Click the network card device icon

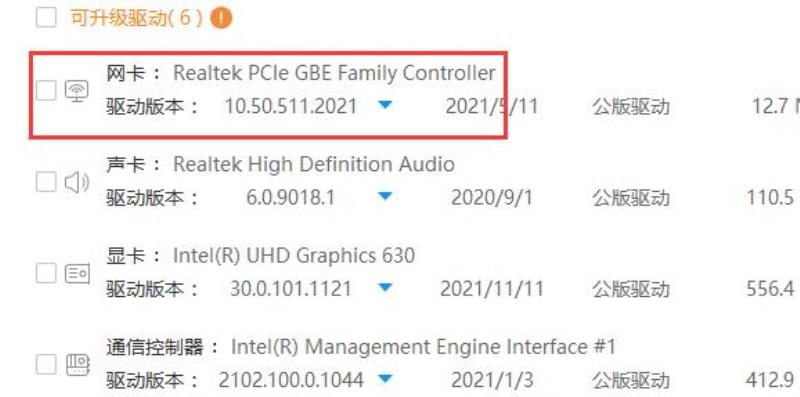(x=77, y=92)
